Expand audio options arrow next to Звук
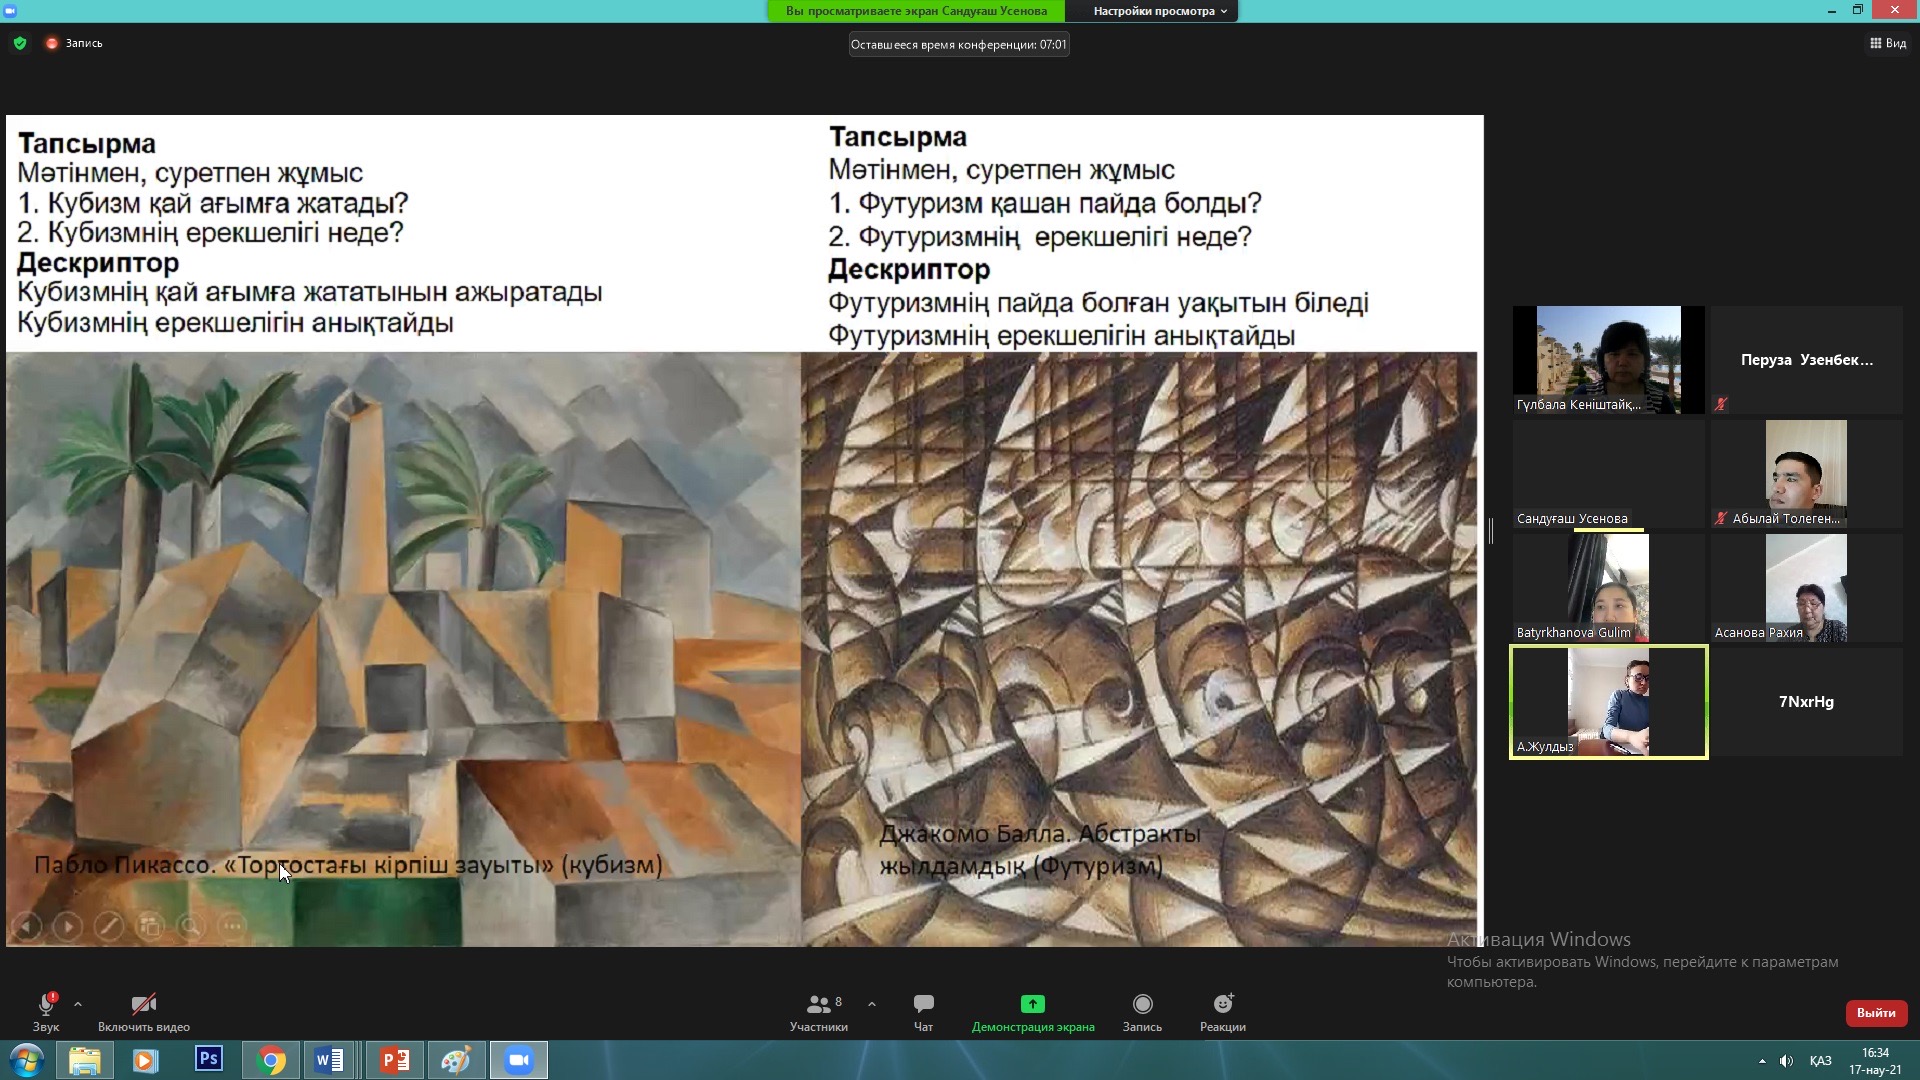 click(78, 1004)
